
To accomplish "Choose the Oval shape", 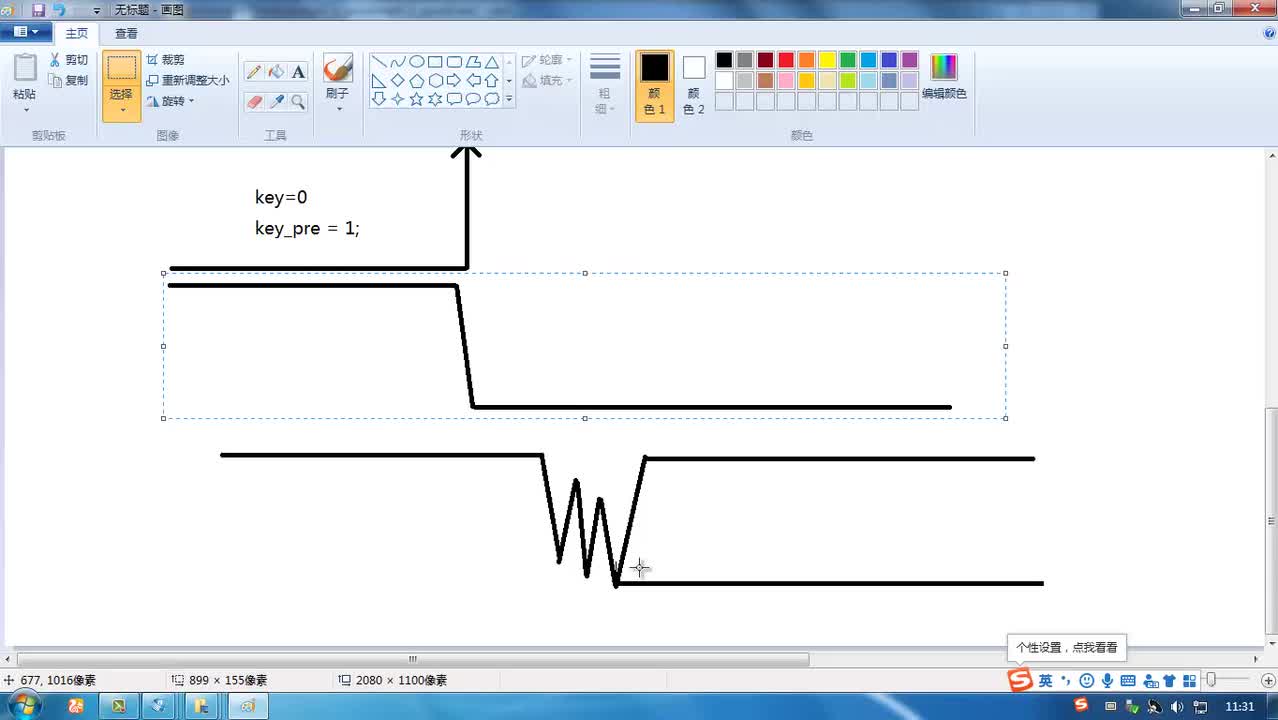I will pos(416,62).
